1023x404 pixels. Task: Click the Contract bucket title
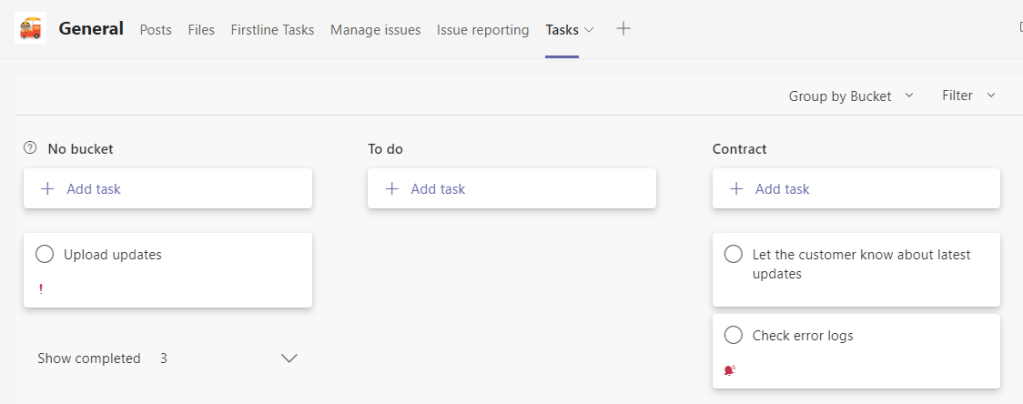[739, 149]
